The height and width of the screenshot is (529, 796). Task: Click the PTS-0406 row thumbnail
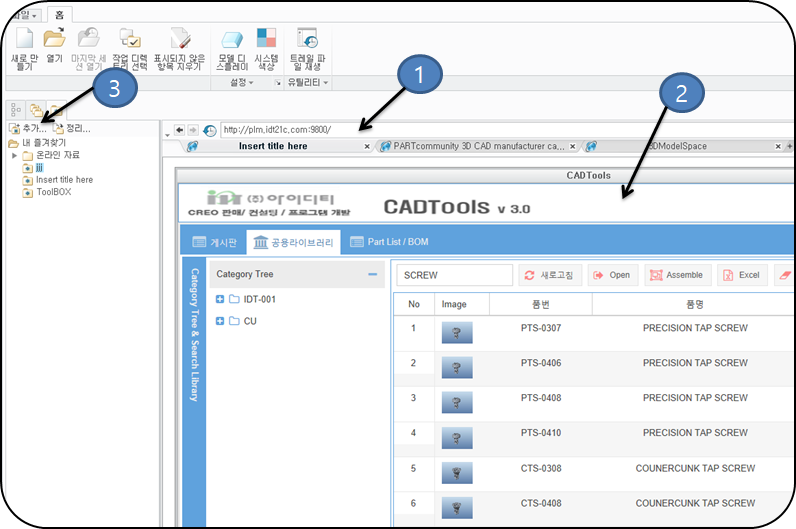(457, 368)
